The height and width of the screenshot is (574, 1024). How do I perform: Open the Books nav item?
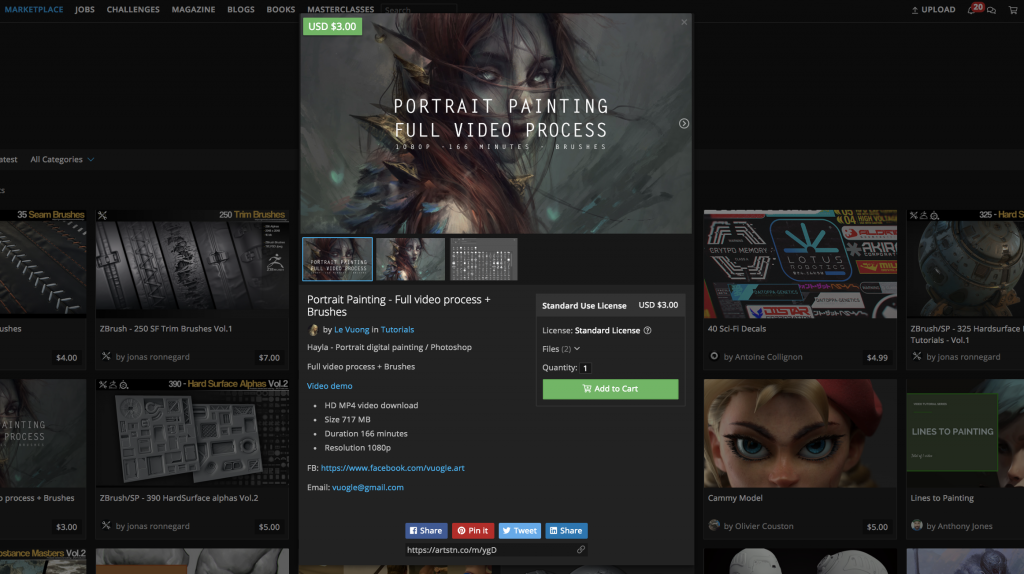coord(281,9)
